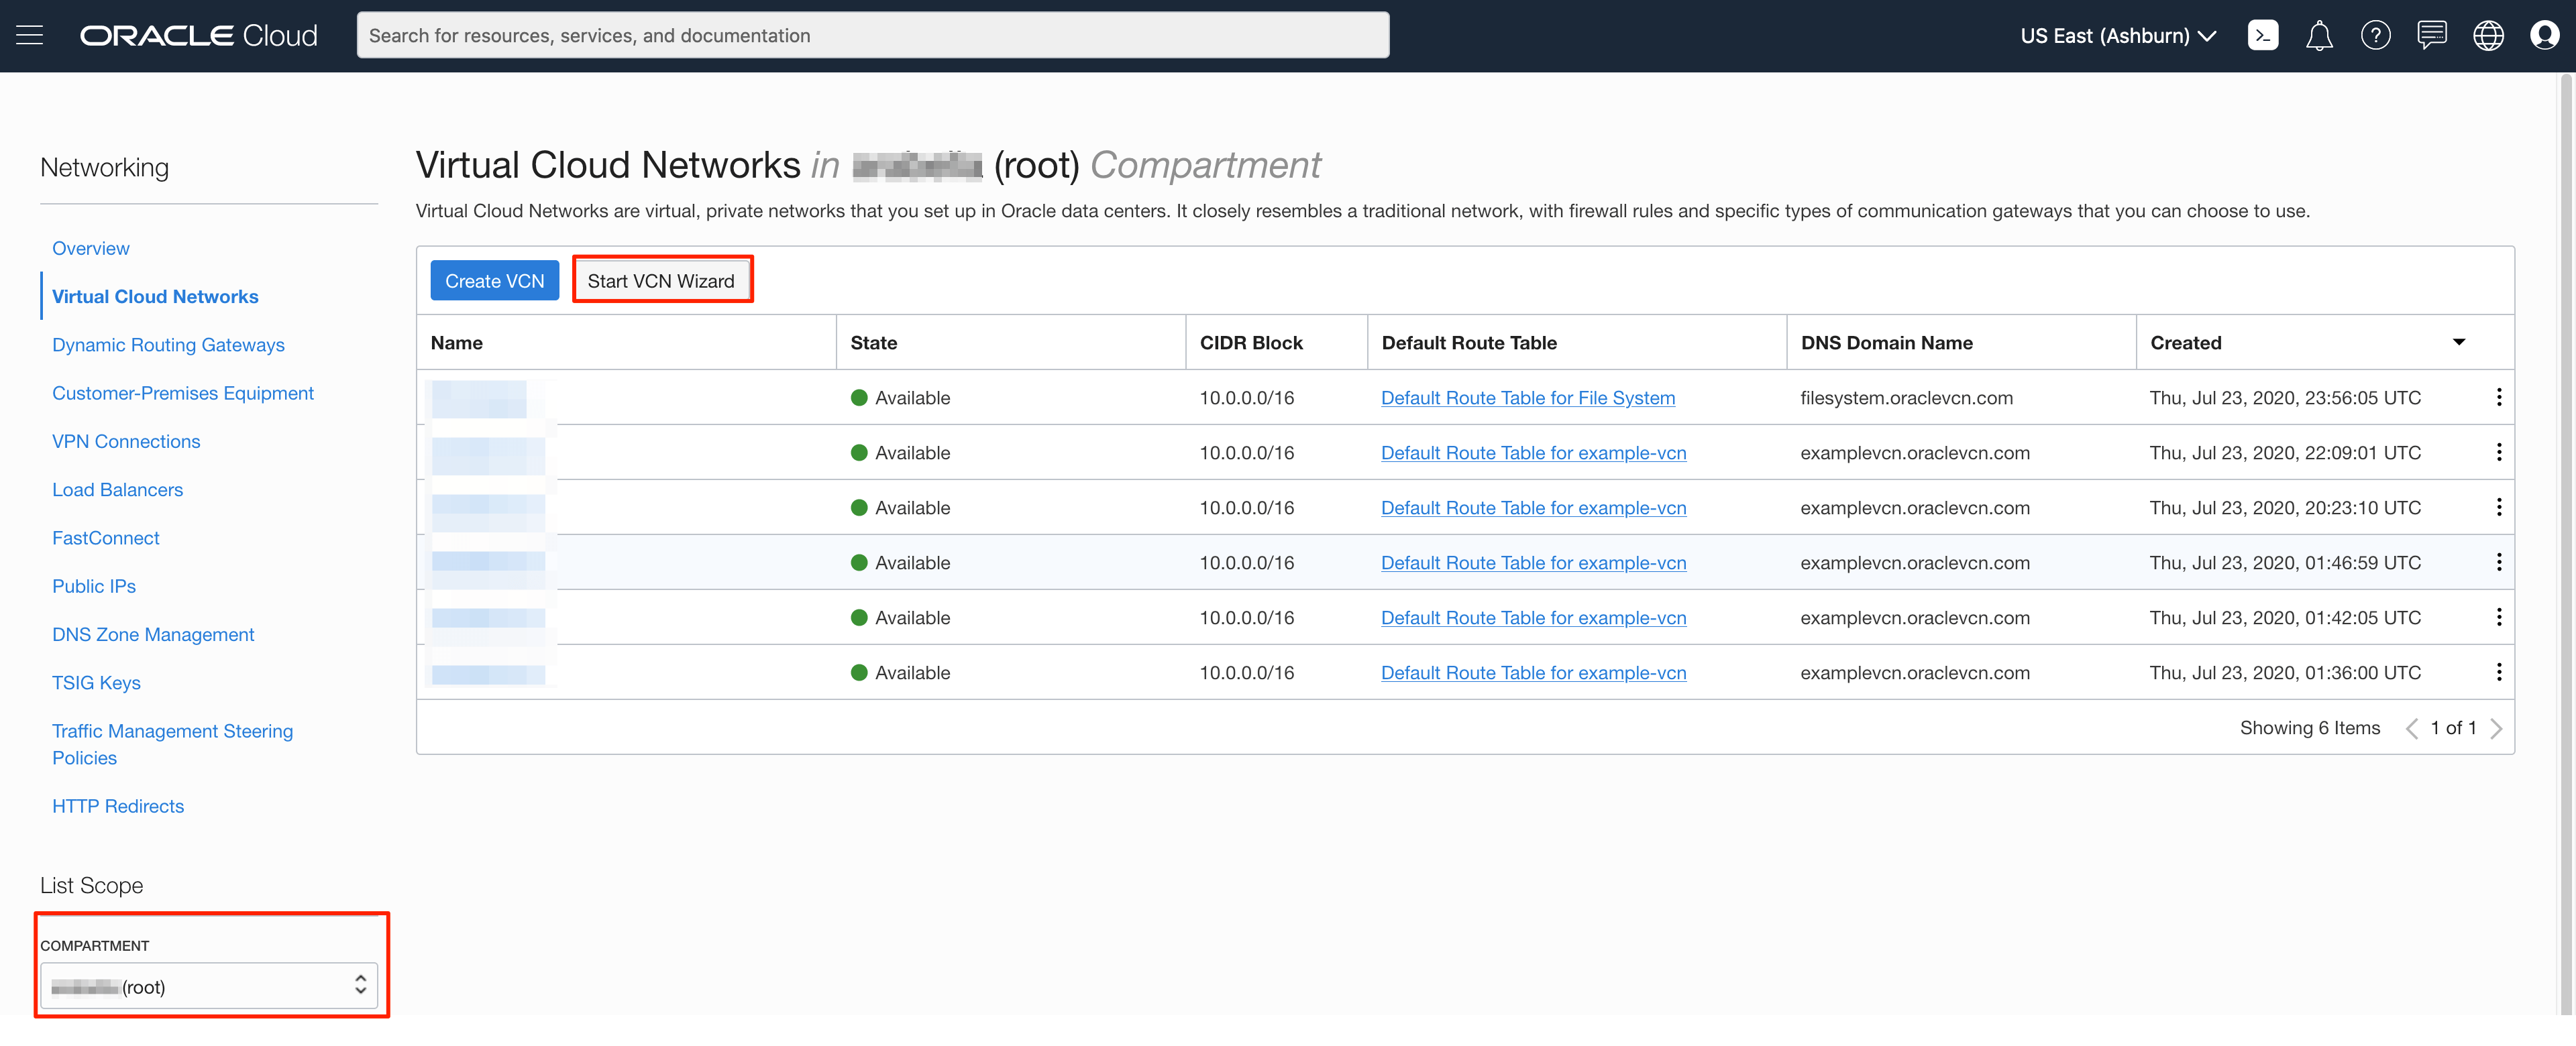The image size is (2576, 1046).
Task: Open the kebab menu on the last VCN row
Action: (2499, 672)
